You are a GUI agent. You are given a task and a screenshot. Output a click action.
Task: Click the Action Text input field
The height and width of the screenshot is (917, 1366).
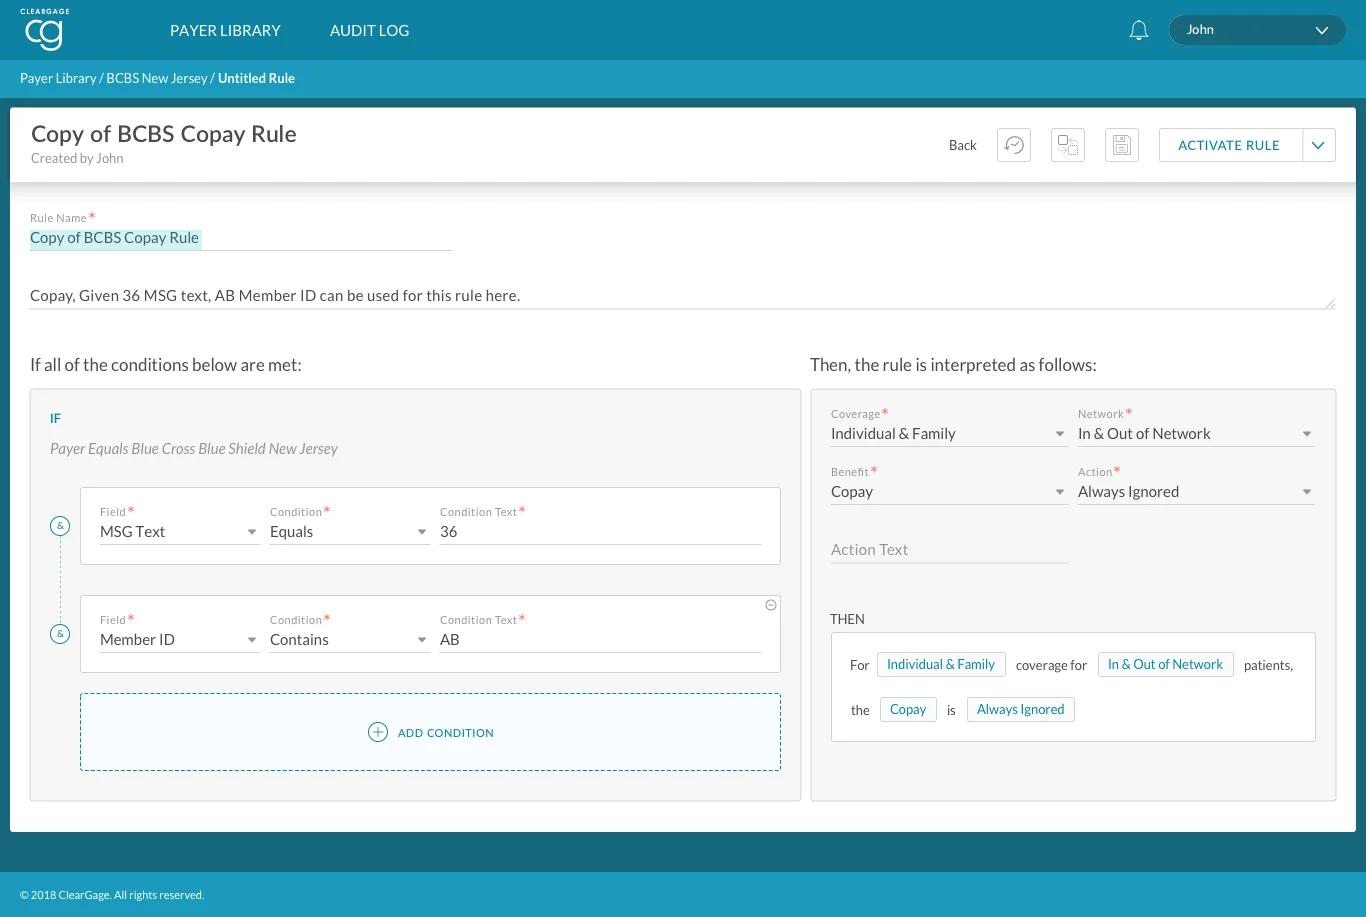pos(949,550)
